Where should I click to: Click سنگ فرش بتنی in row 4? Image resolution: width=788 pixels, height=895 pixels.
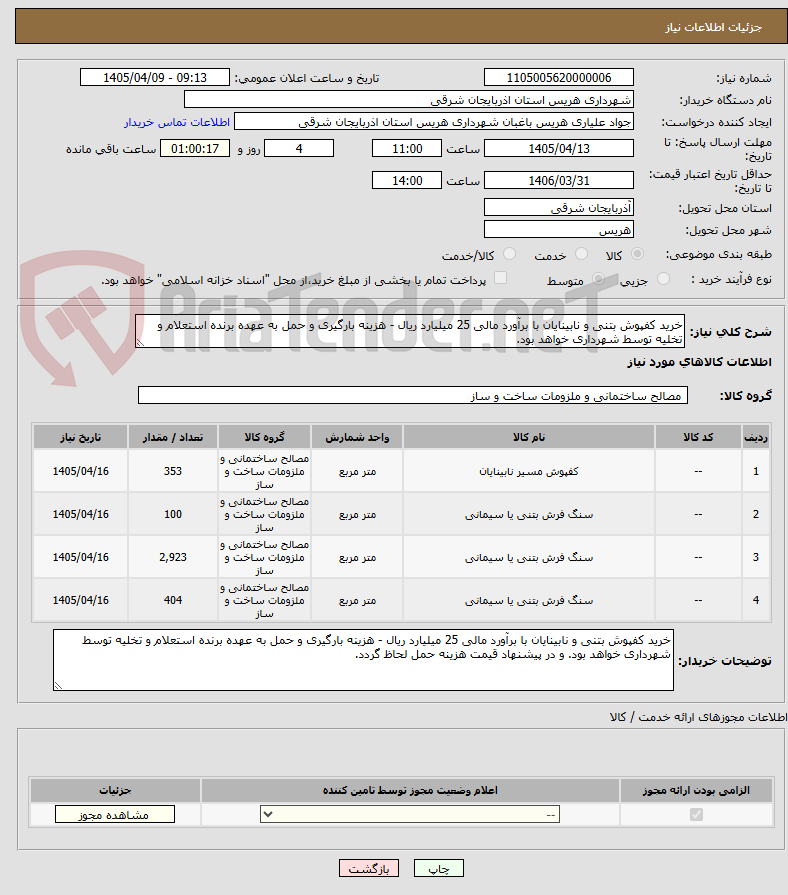point(528,600)
